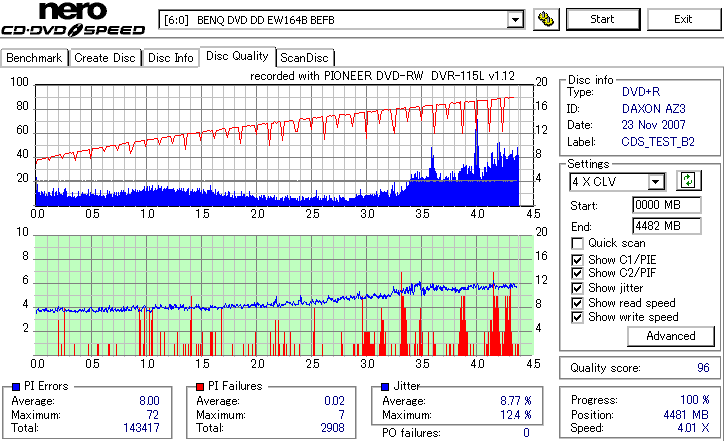Click the red PI Failures legend square
The height and width of the screenshot is (441, 724).
click(200, 387)
